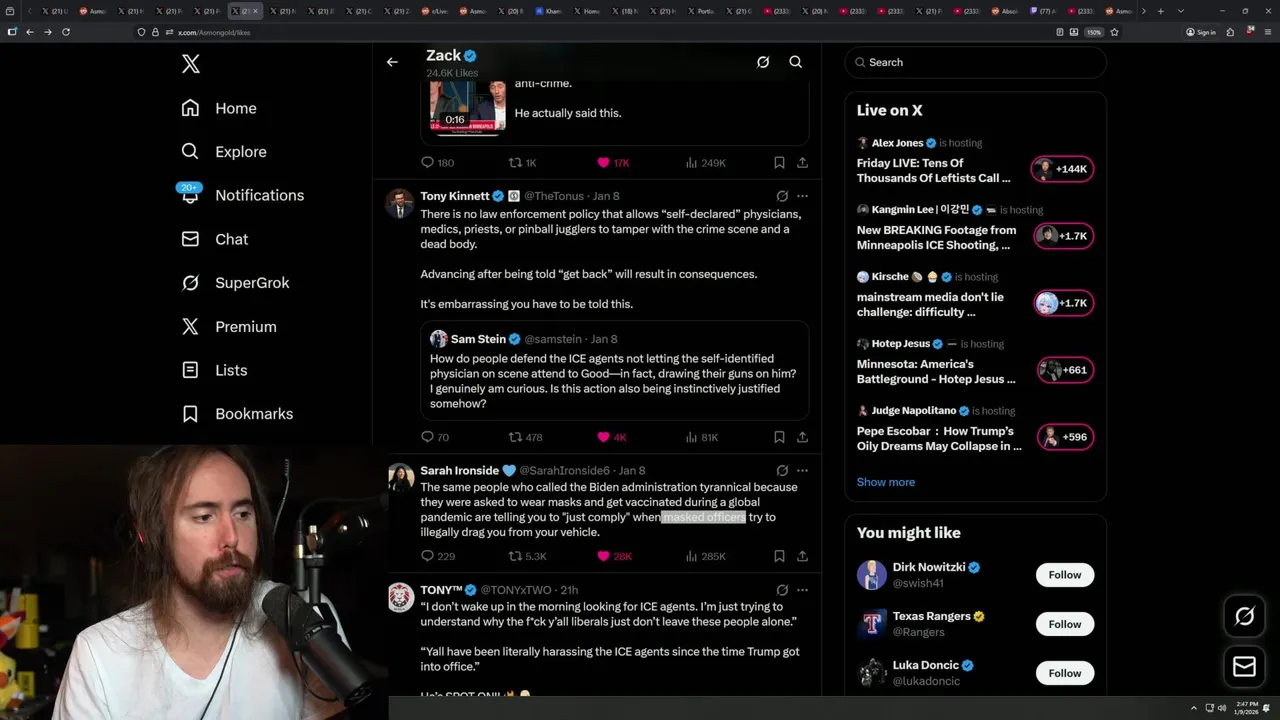Follow Texas Rangers
1280x720 pixels.
[1065, 624]
